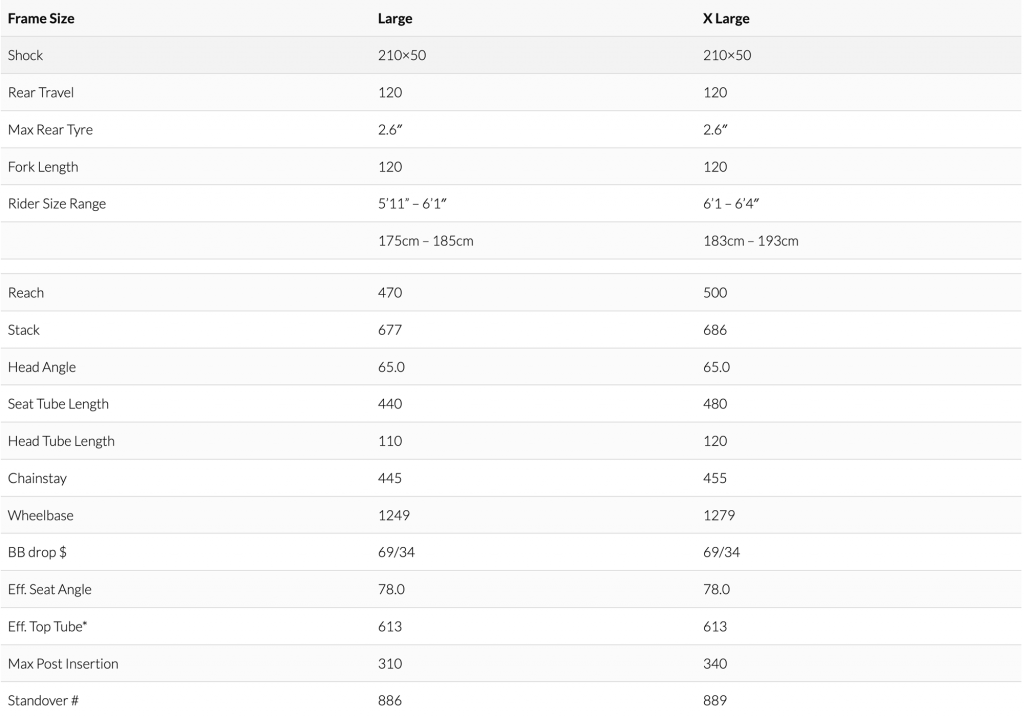Click the Fork Length row label
This screenshot has height=717, width=1024.
(x=43, y=166)
